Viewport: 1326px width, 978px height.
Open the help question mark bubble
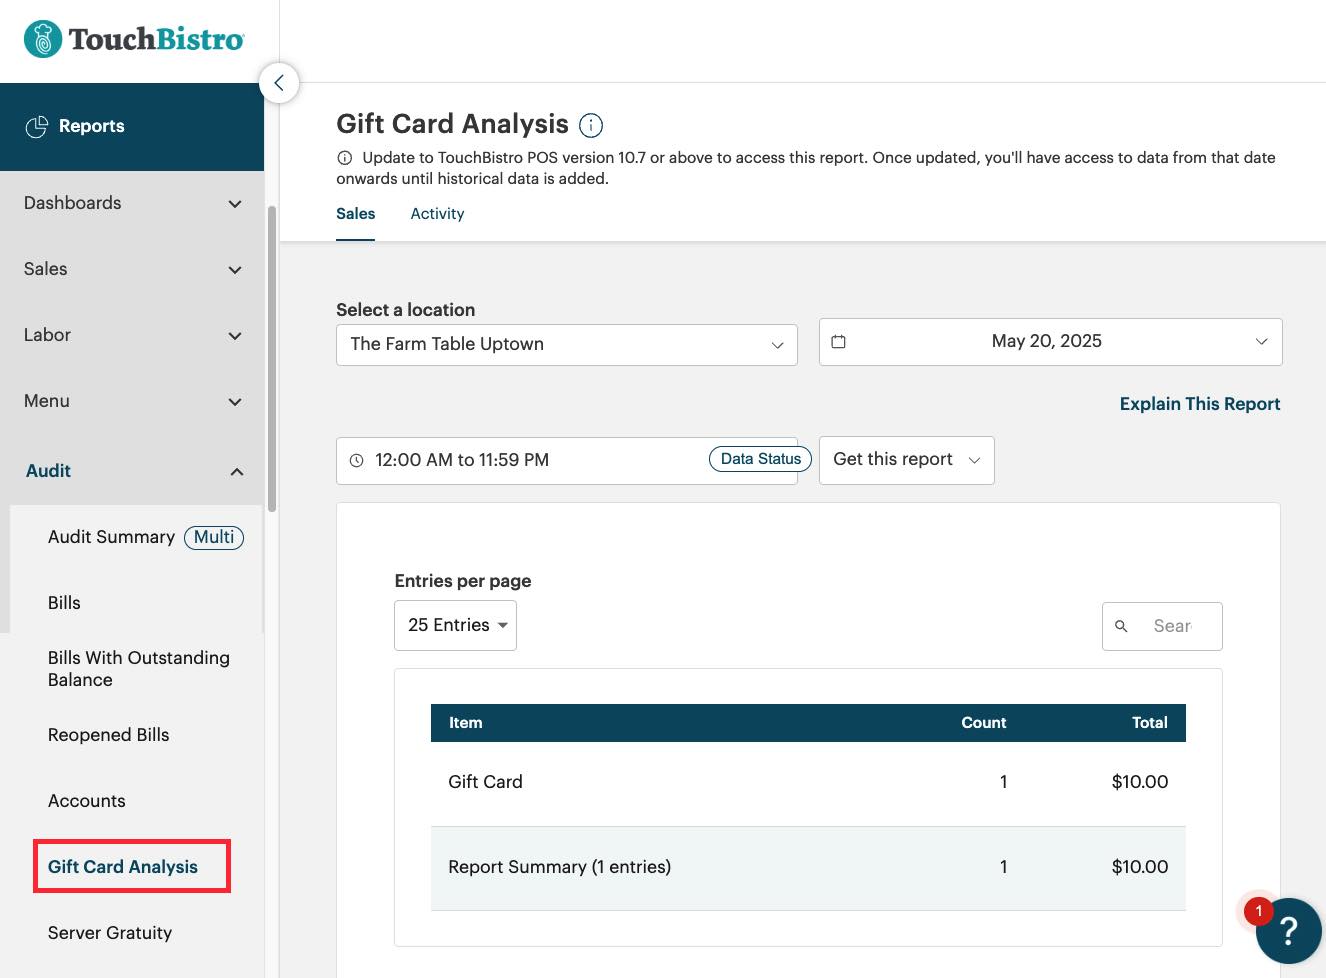click(1289, 931)
